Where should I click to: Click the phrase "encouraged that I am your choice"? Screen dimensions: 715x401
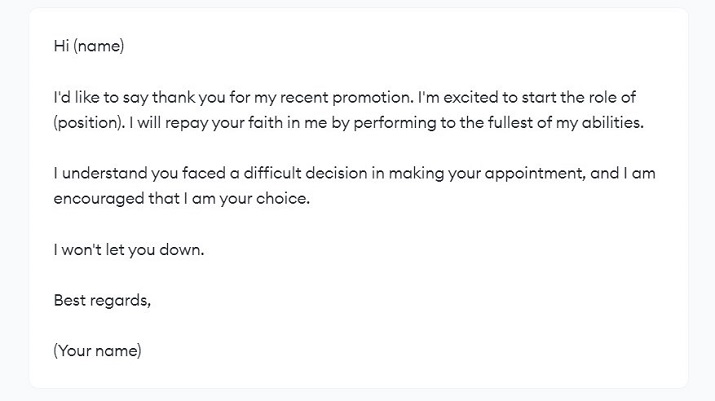pos(183,199)
